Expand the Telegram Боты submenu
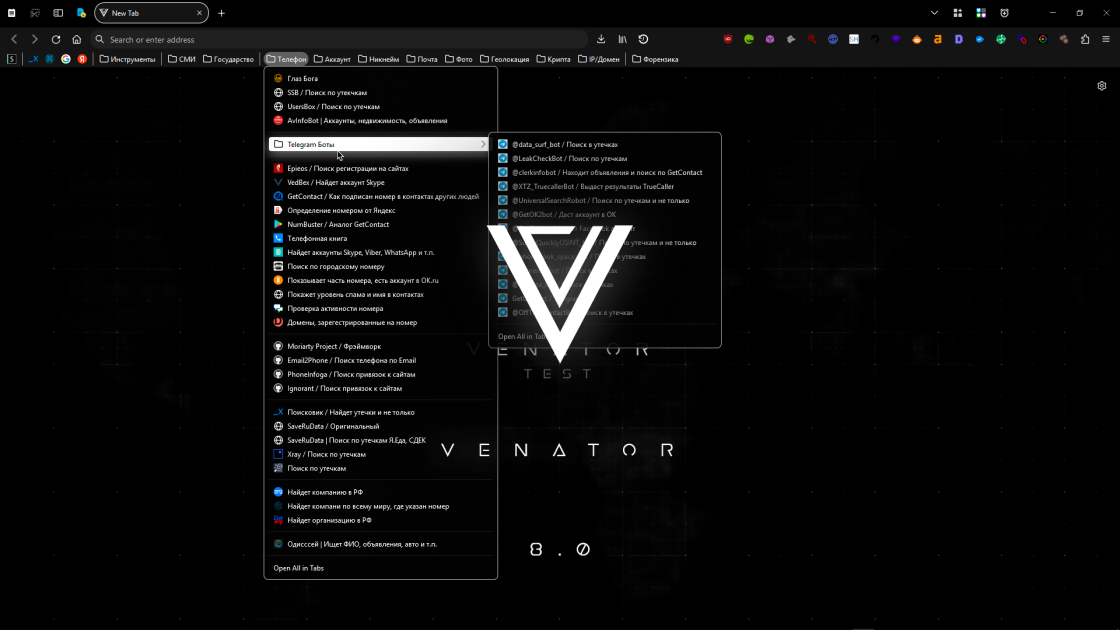 (379, 144)
